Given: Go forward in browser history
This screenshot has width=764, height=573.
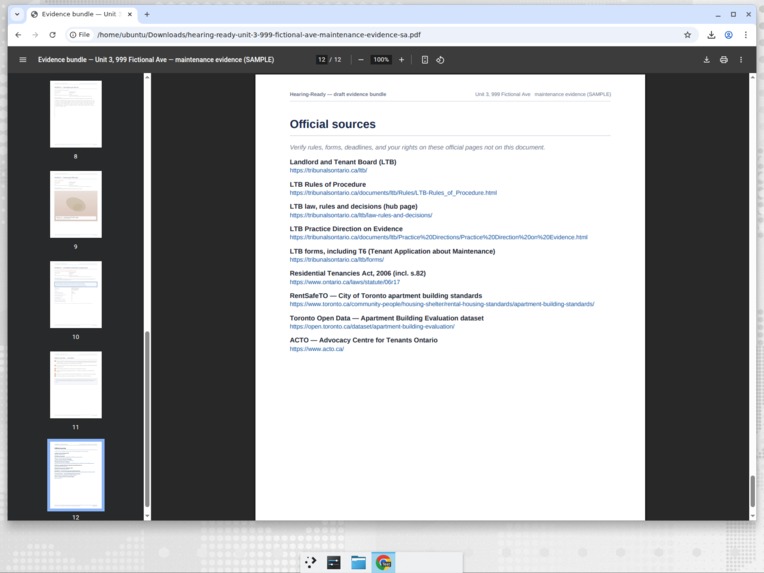Looking at the screenshot, I should pos(35,35).
